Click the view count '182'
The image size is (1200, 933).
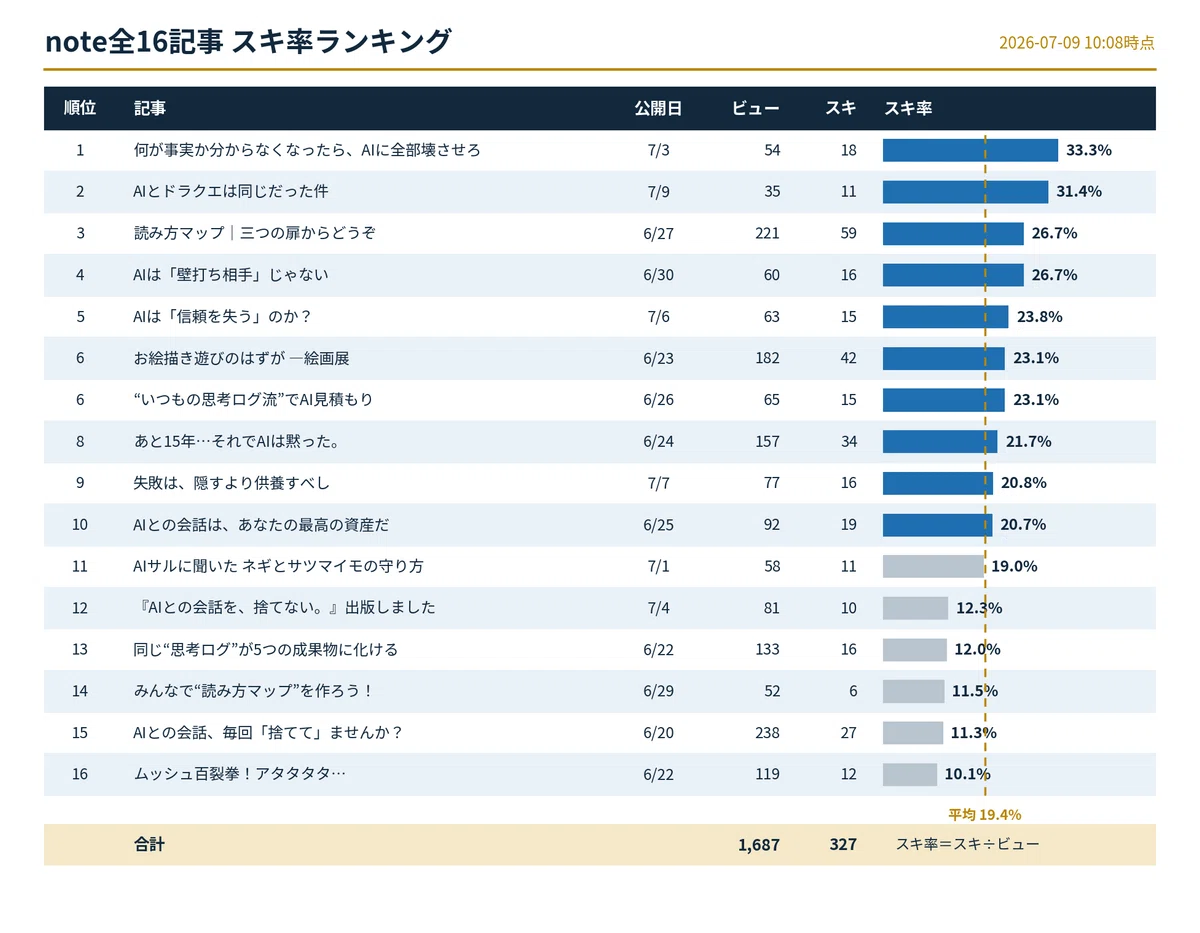click(x=768, y=358)
